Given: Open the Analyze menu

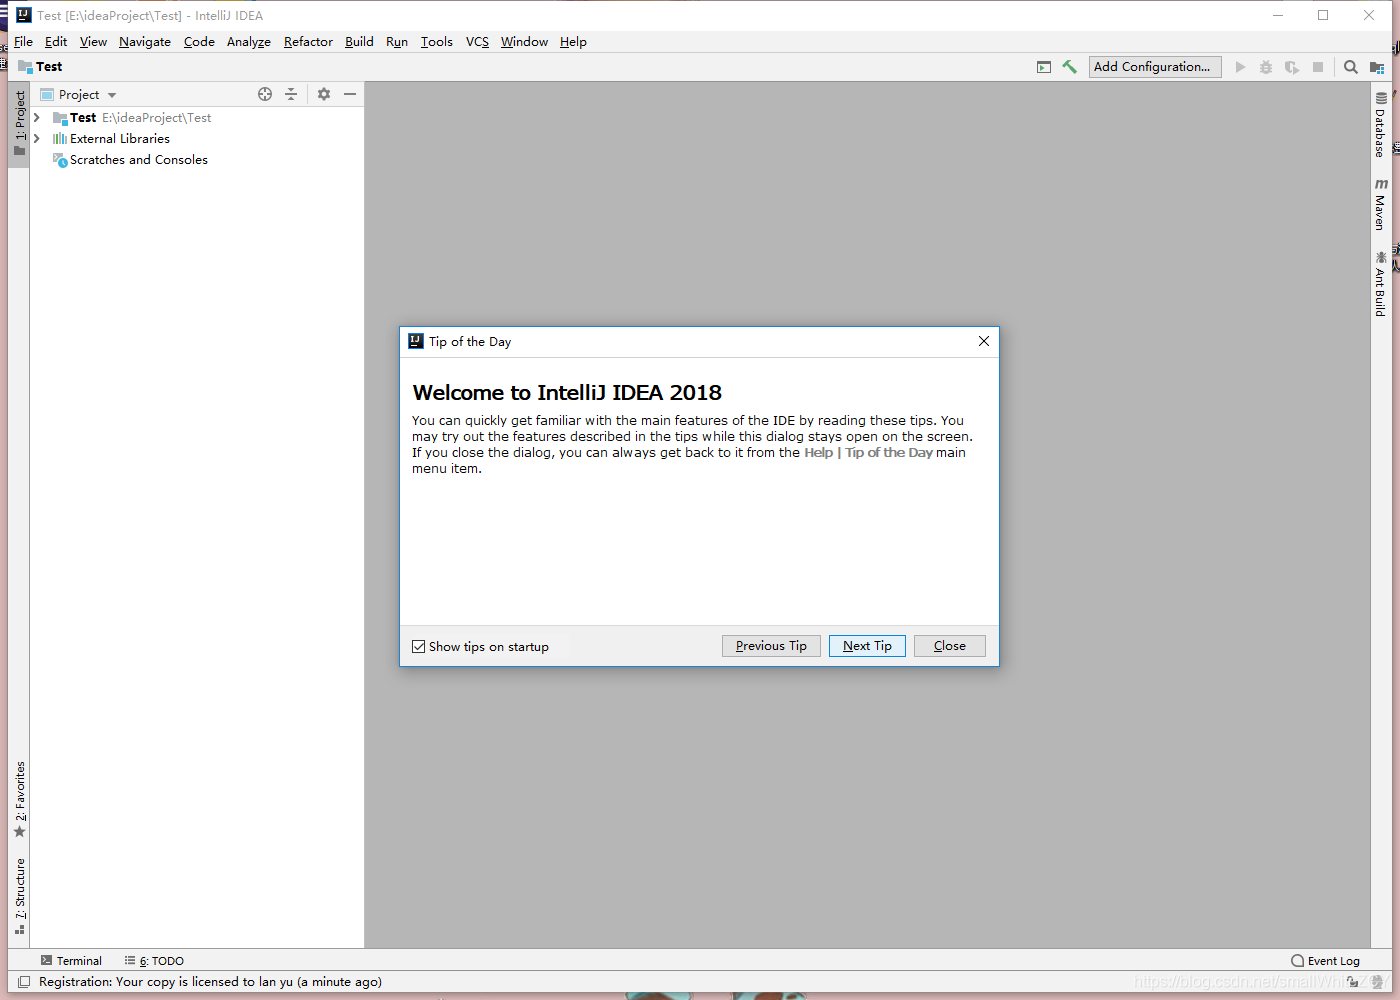Looking at the screenshot, I should click(x=249, y=42).
